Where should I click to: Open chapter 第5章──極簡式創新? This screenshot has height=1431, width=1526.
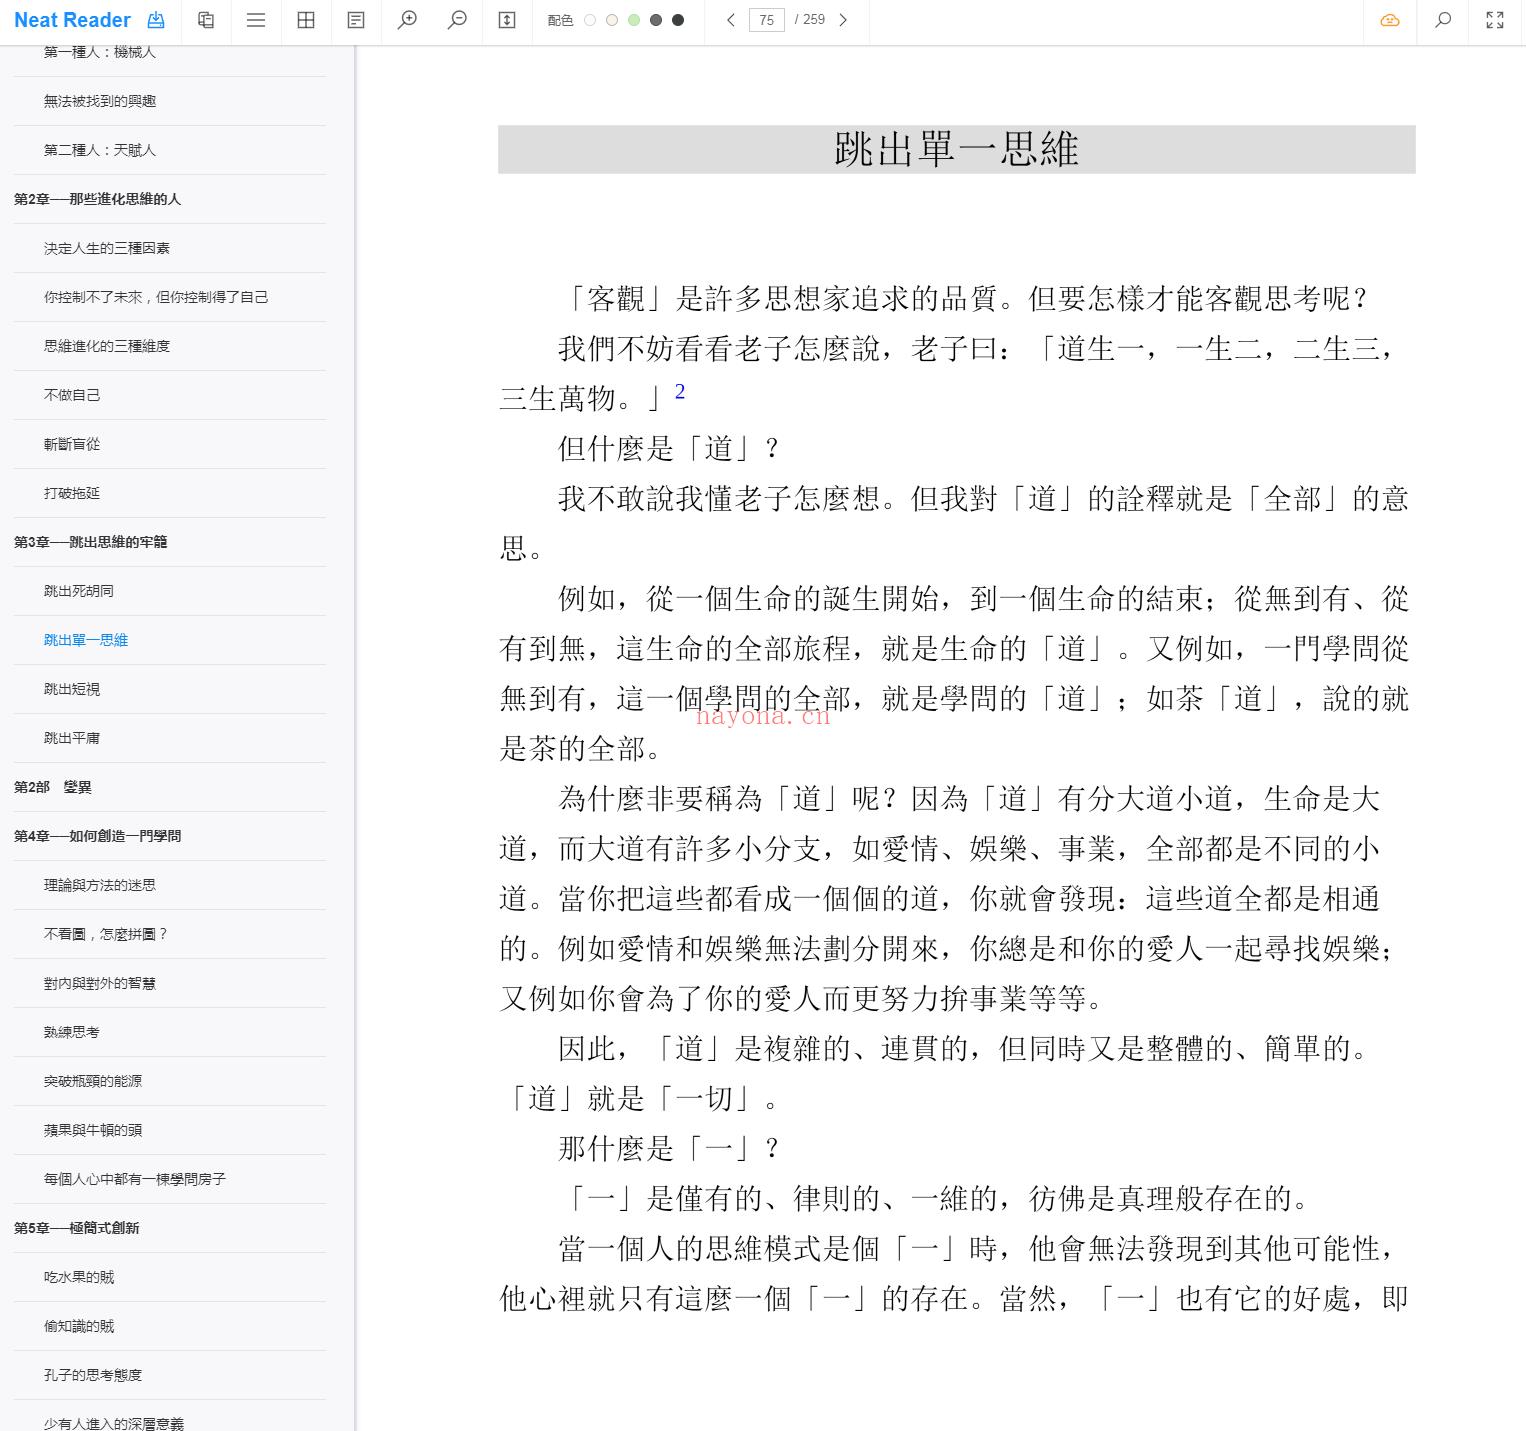pos(76,1228)
